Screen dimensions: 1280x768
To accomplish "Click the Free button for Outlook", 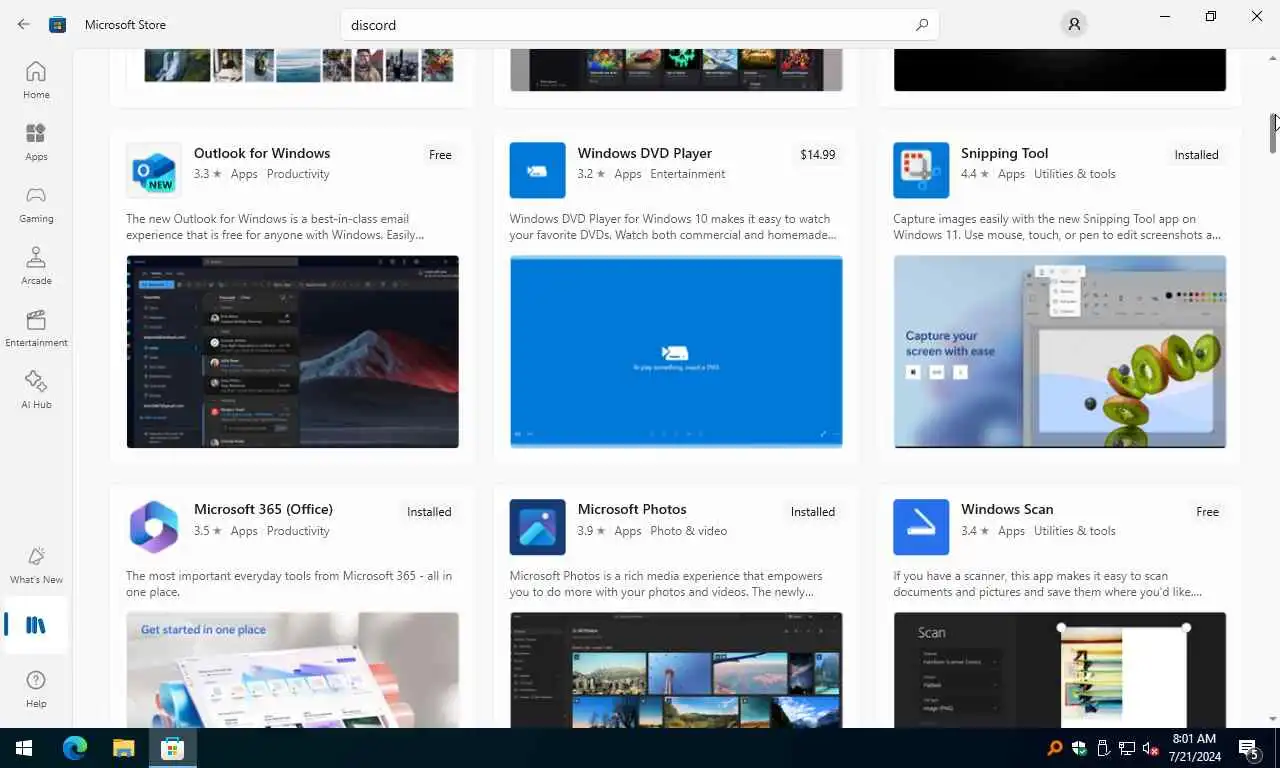I will pos(440,155).
